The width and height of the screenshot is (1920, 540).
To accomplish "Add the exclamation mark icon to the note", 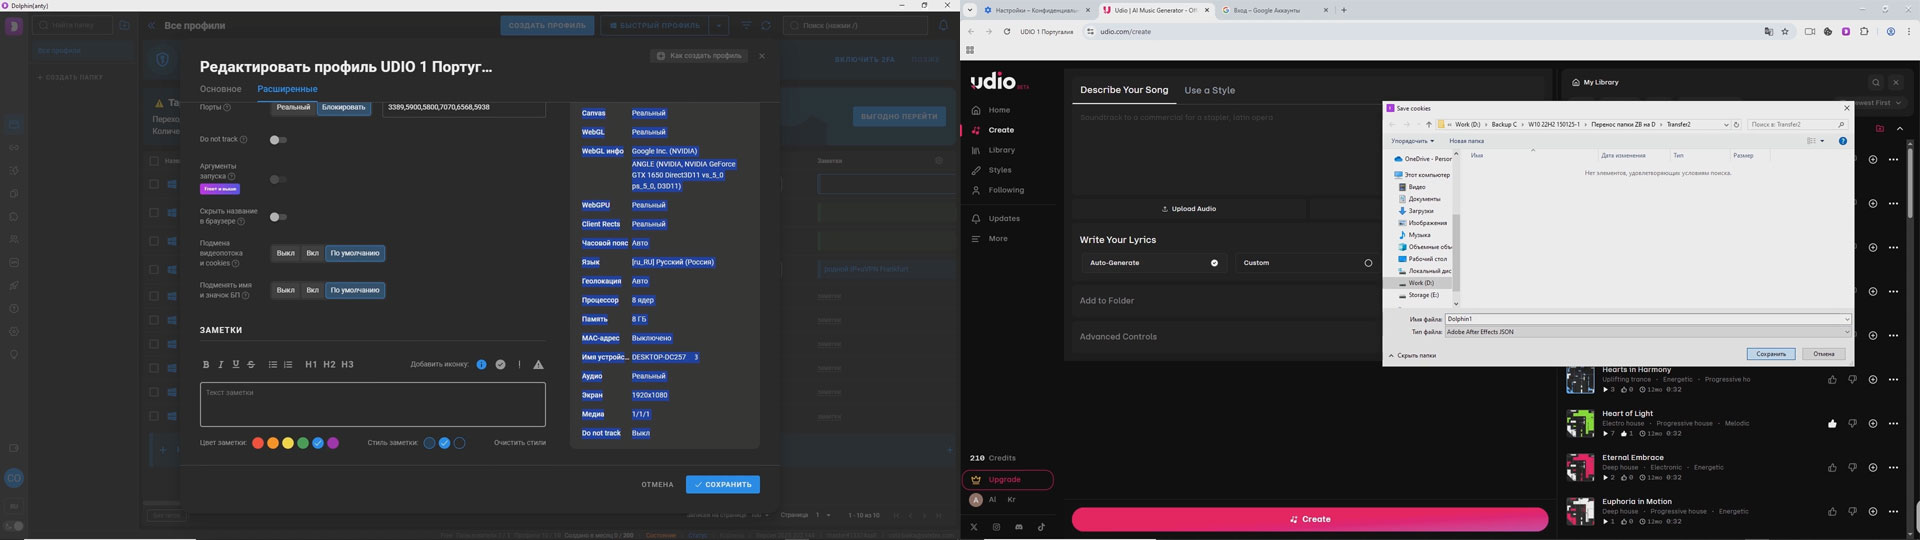I will [519, 364].
